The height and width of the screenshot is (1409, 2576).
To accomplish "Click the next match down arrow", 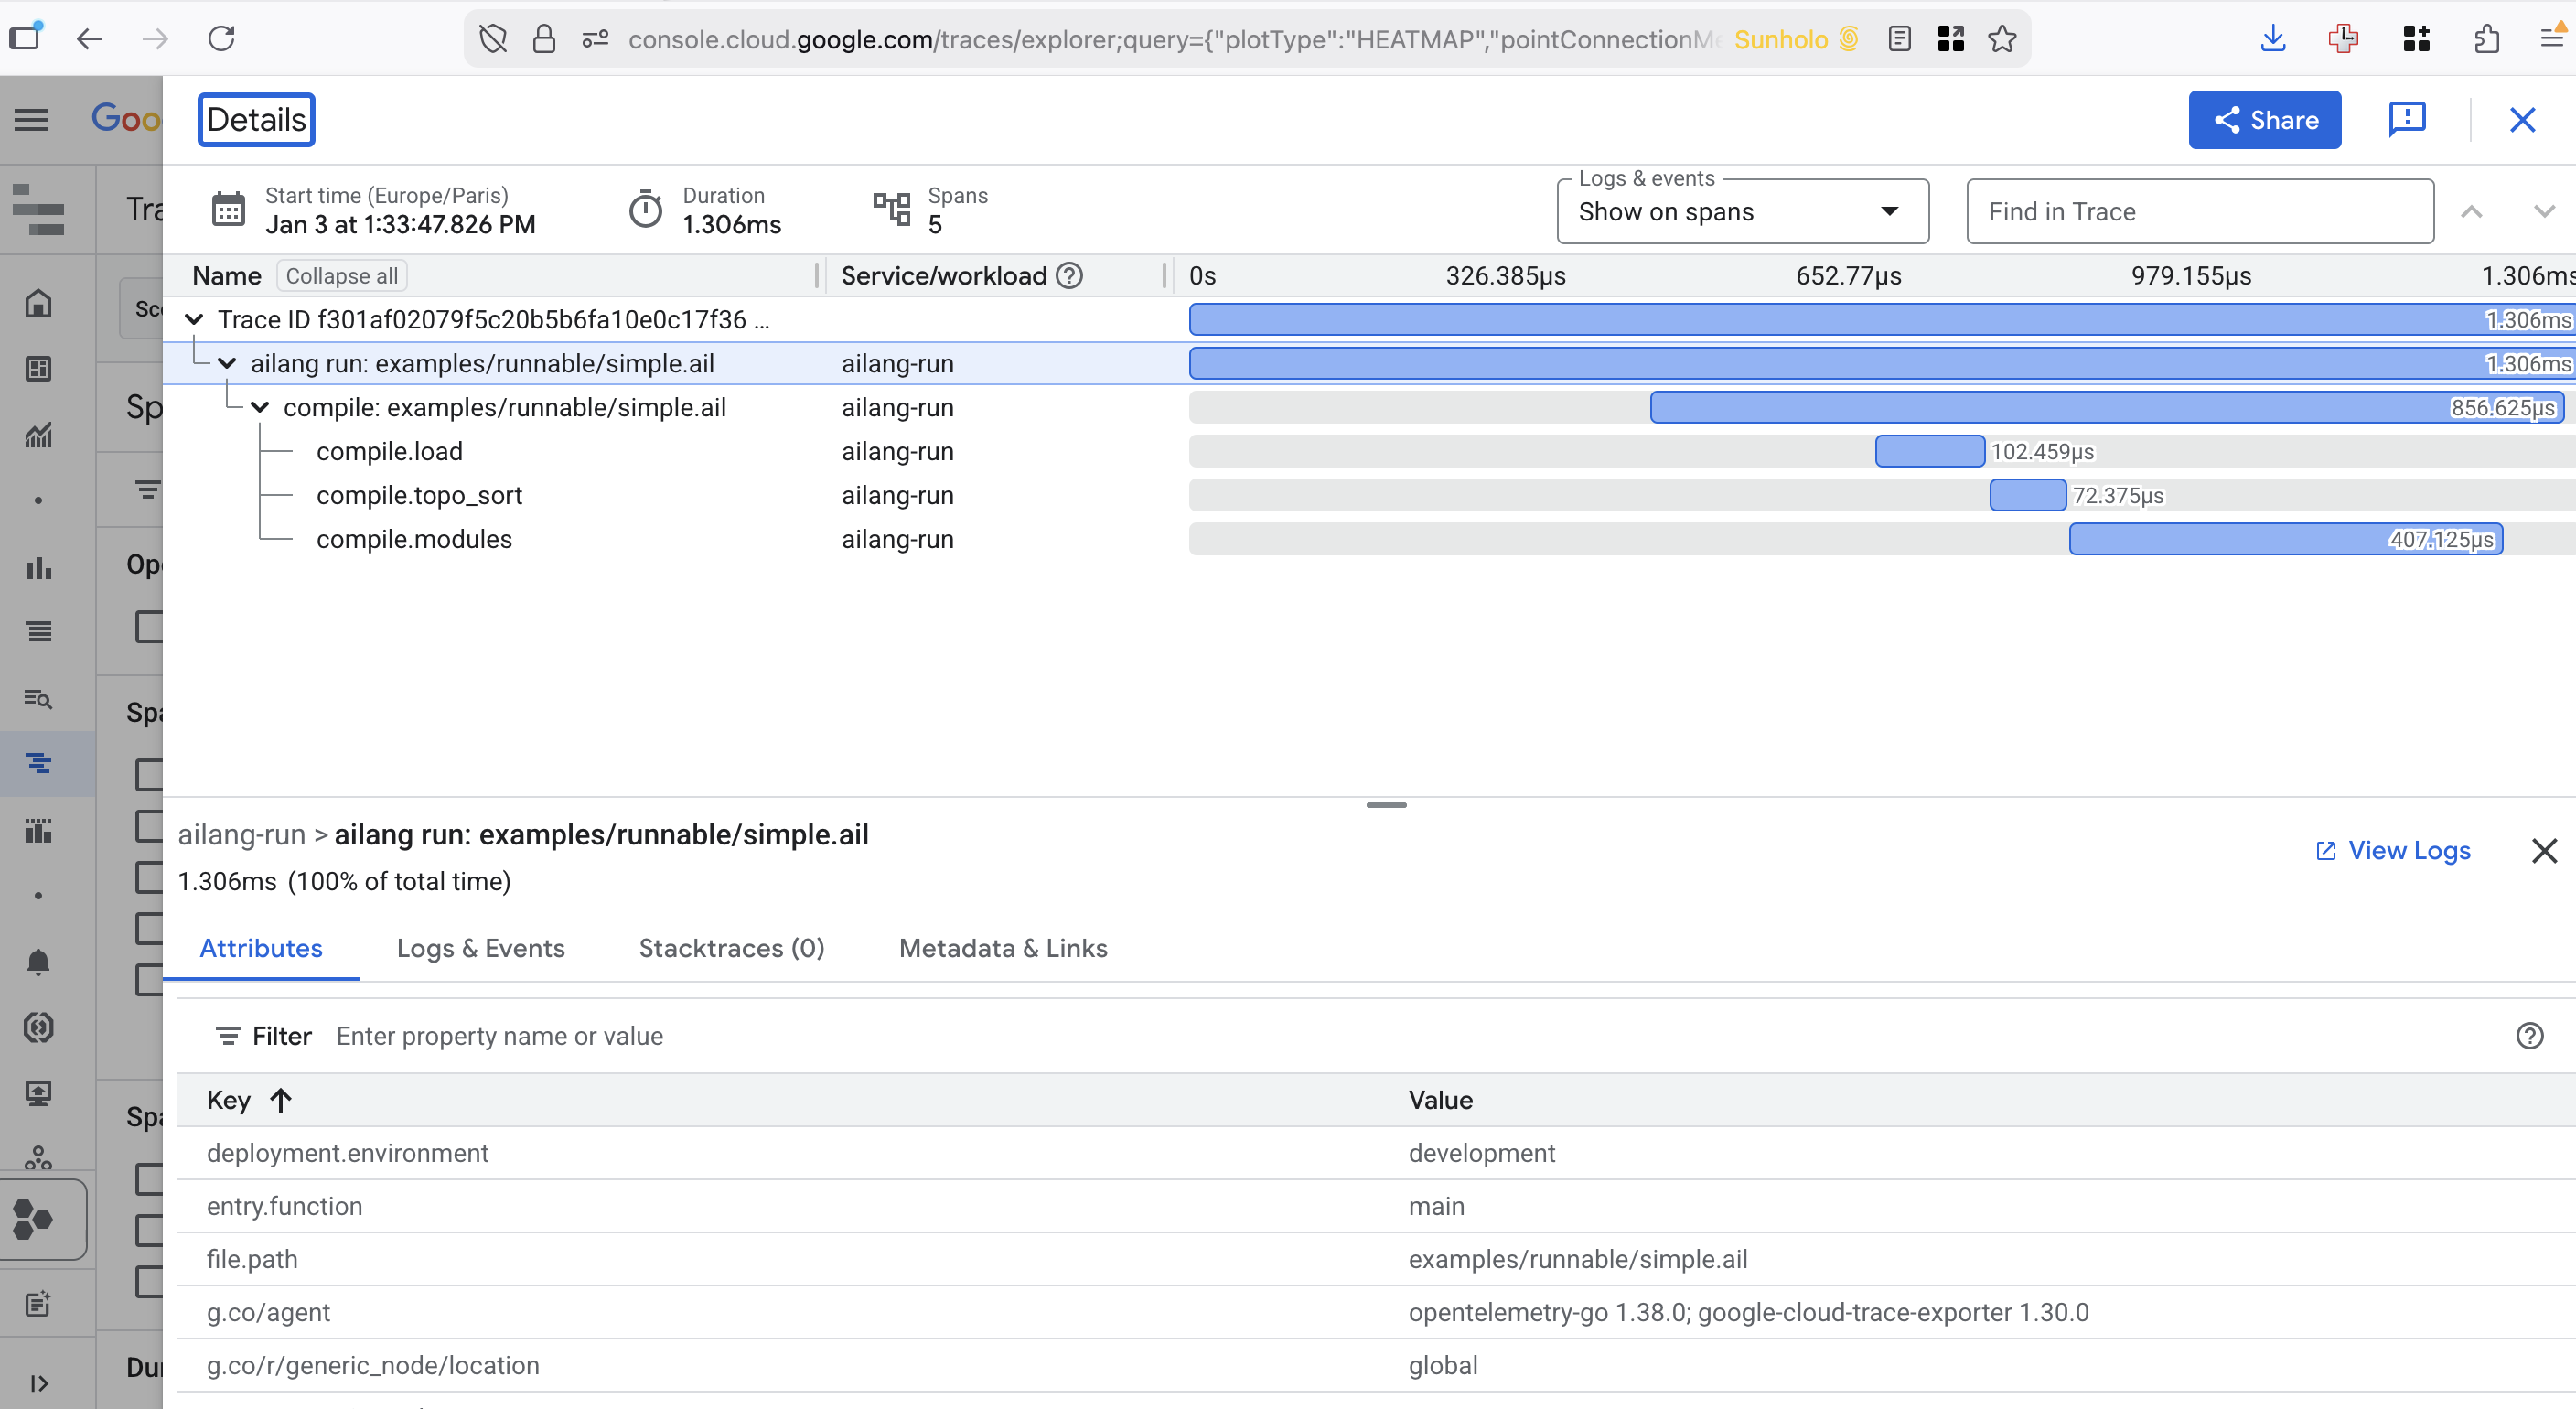I will click(x=2543, y=212).
